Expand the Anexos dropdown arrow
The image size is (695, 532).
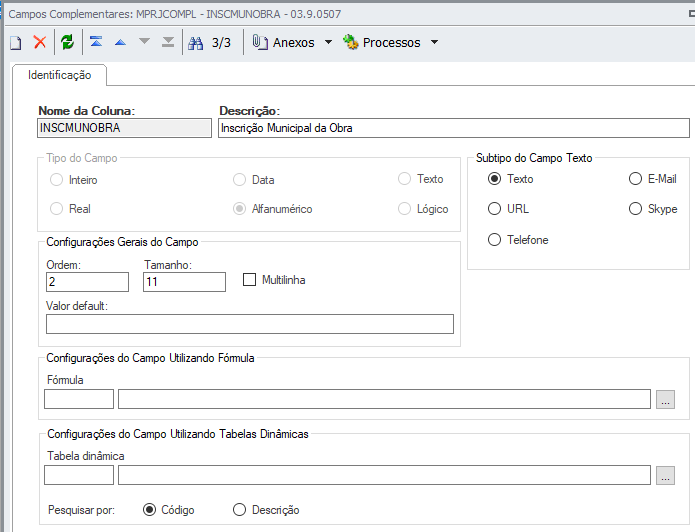click(328, 43)
